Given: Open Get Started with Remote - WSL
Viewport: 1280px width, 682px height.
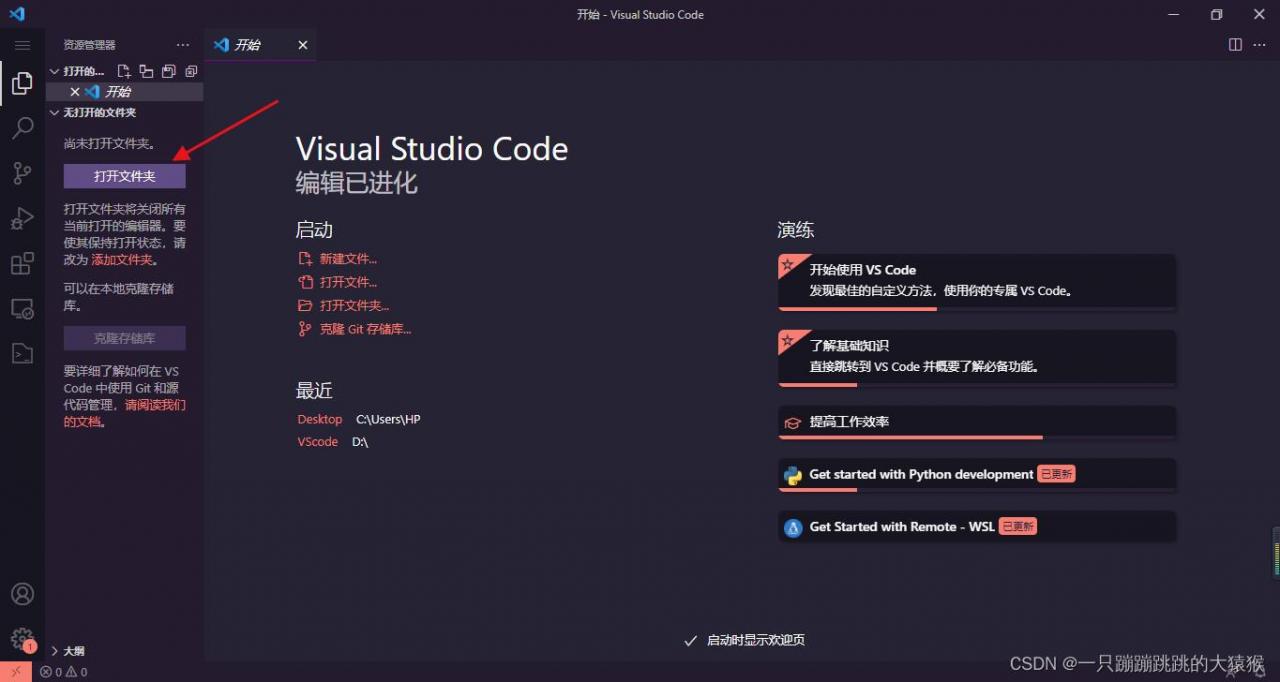Looking at the screenshot, I should 977,526.
